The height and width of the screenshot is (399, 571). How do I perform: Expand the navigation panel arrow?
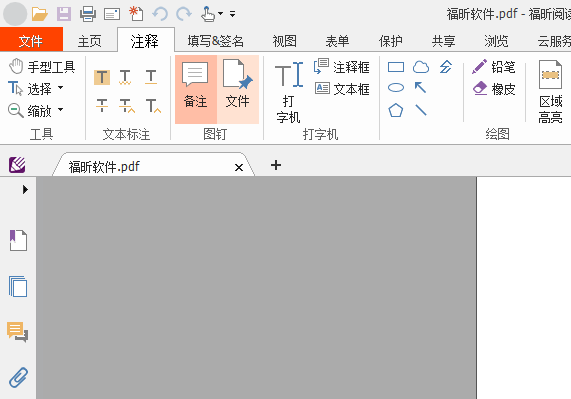click(x=25, y=189)
